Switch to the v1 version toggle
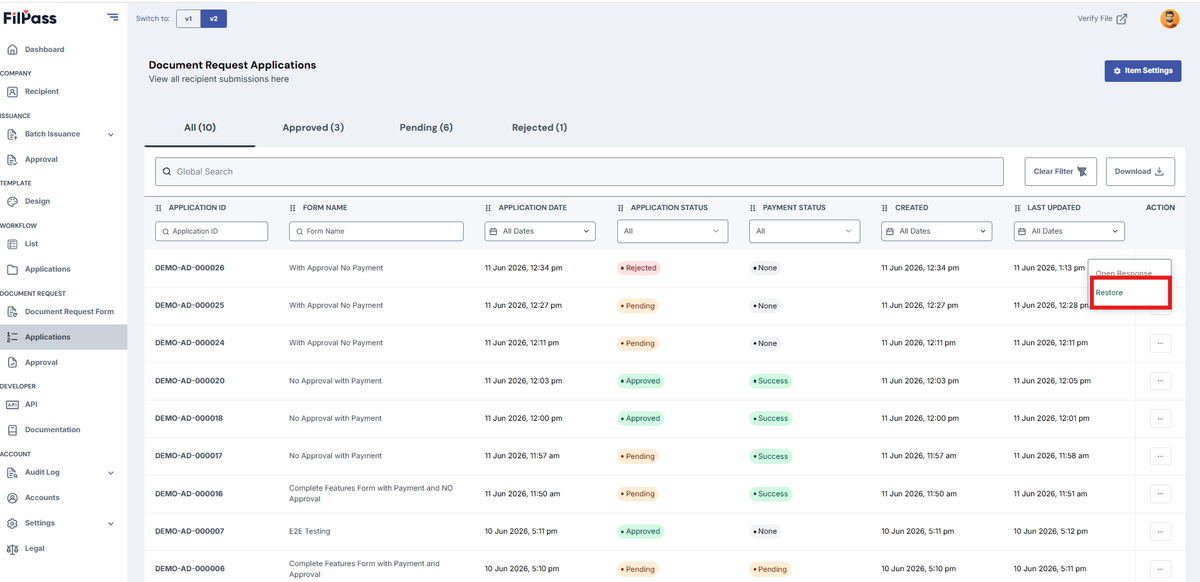The height and width of the screenshot is (582, 1200). (188, 19)
